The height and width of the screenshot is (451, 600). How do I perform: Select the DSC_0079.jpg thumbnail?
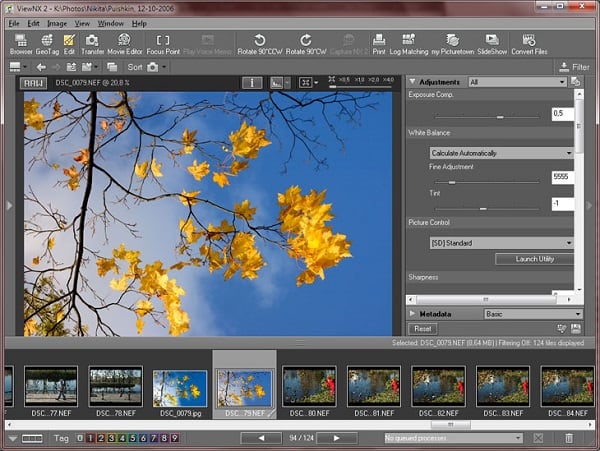click(180, 387)
